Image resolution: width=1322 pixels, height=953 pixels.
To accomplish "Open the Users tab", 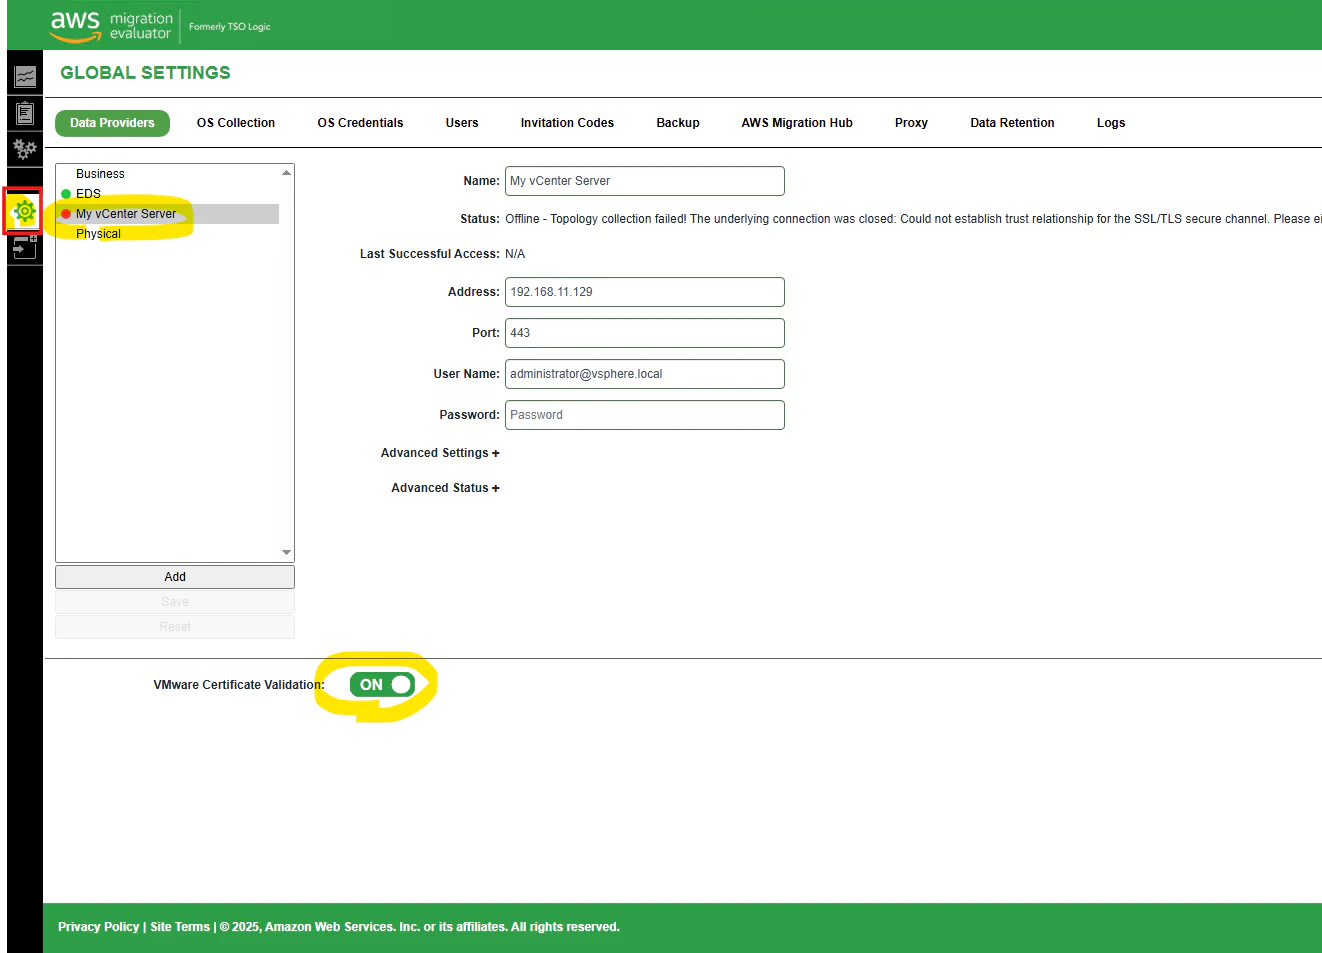I will tap(462, 123).
